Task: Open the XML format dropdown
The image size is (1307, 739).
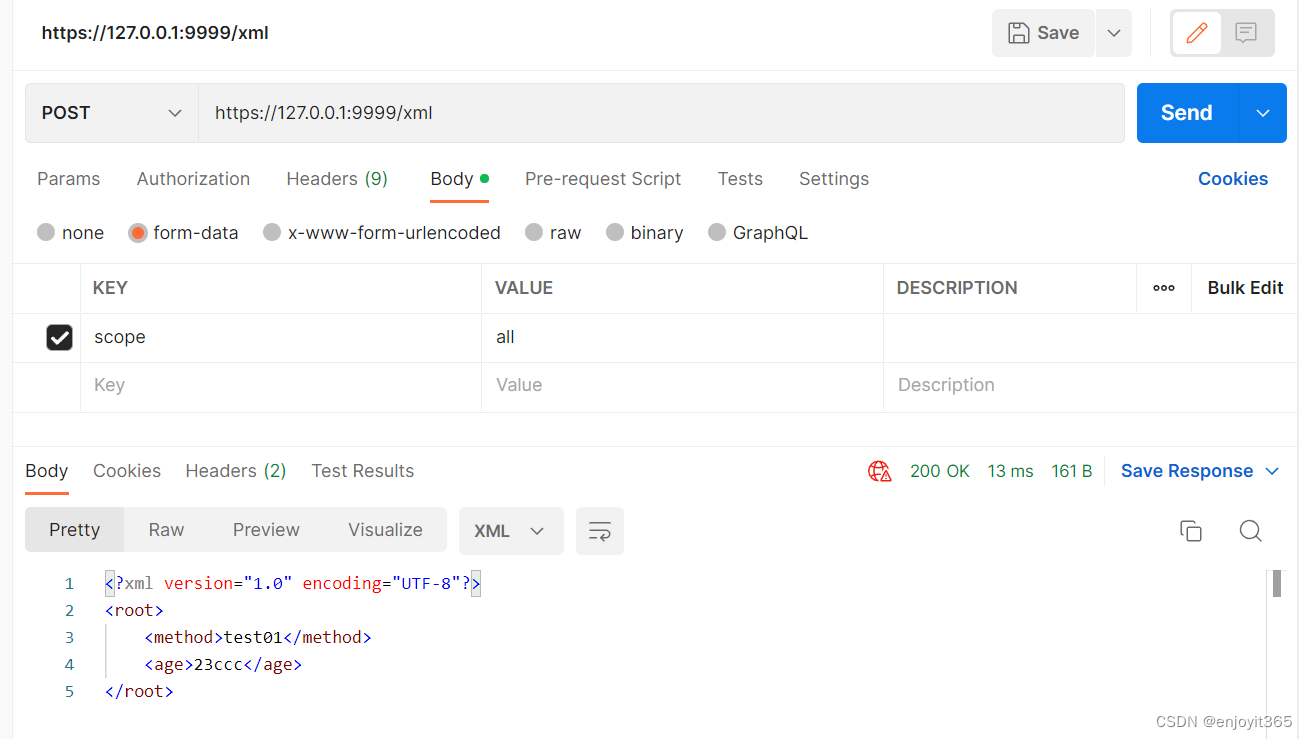Action: point(511,531)
